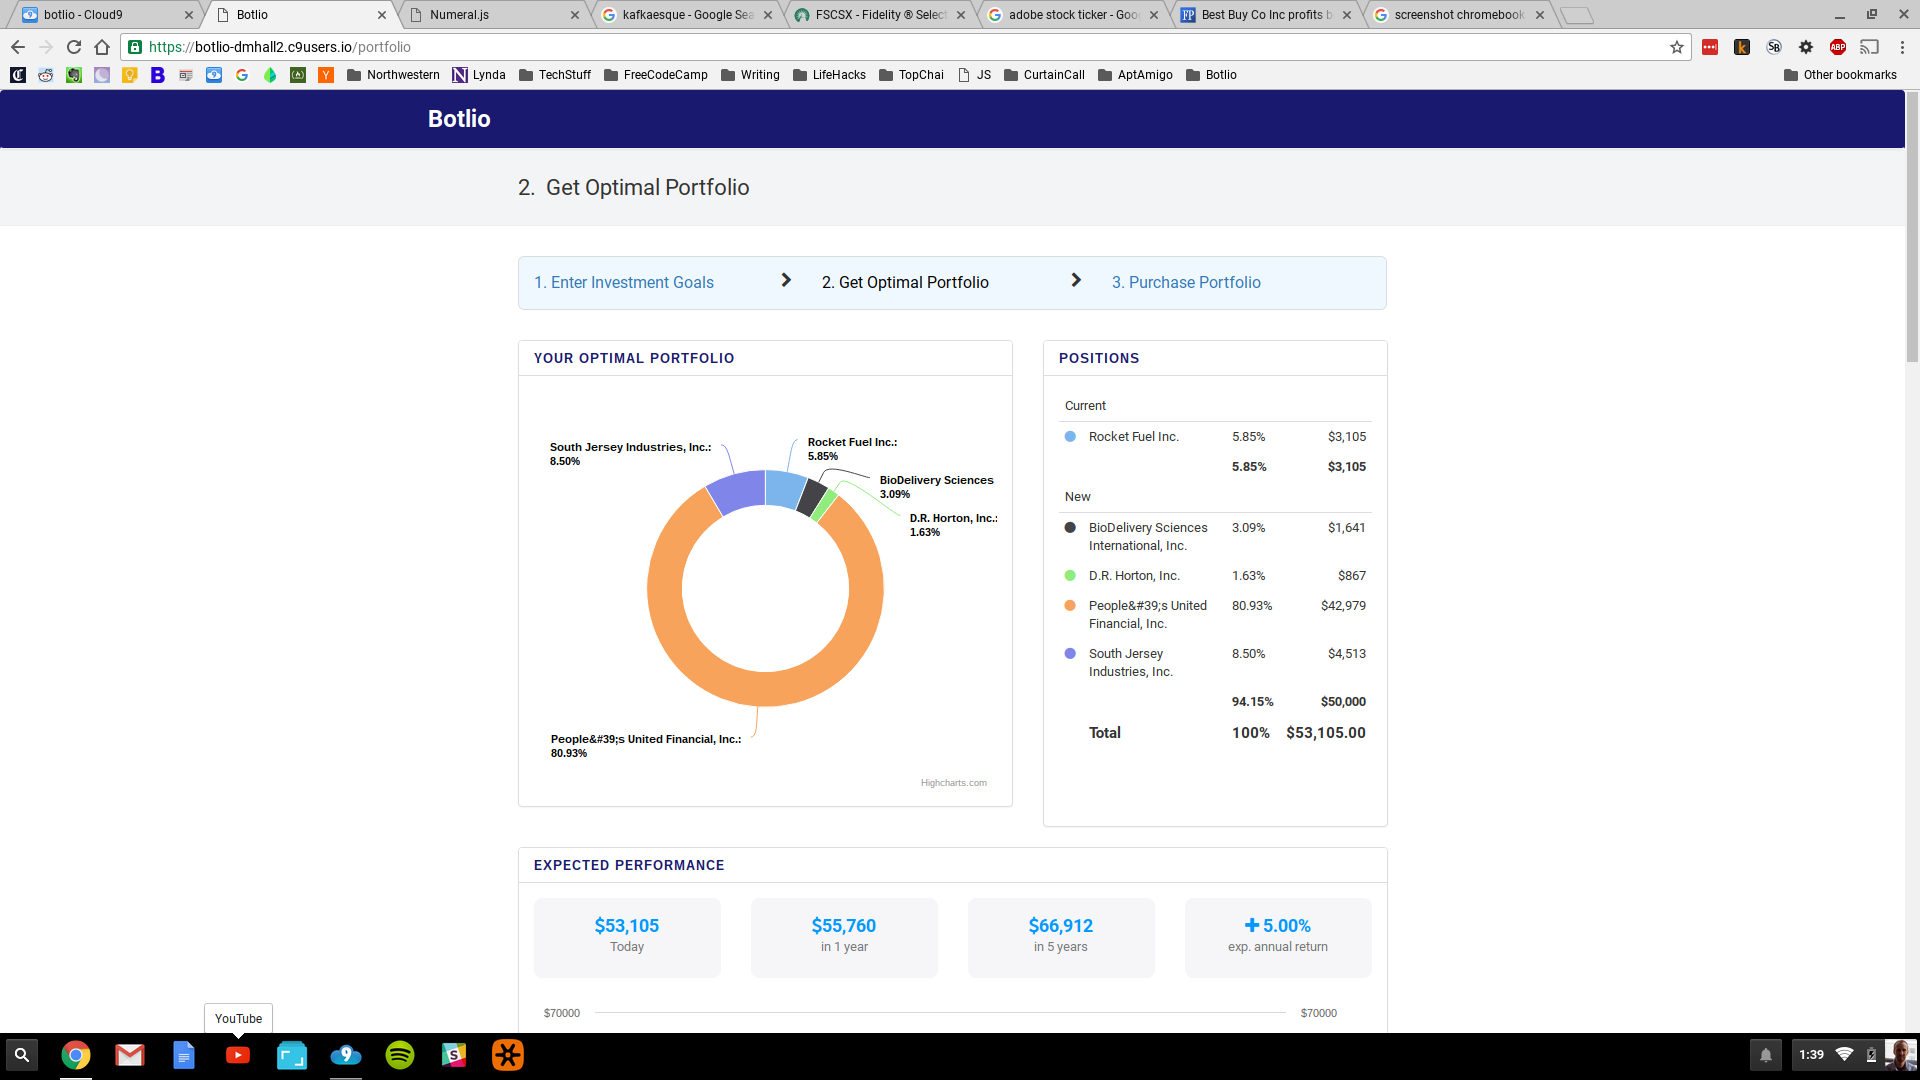The height and width of the screenshot is (1080, 1920).
Task: Go to Enter Investment Goals step
Action: [x=624, y=283]
